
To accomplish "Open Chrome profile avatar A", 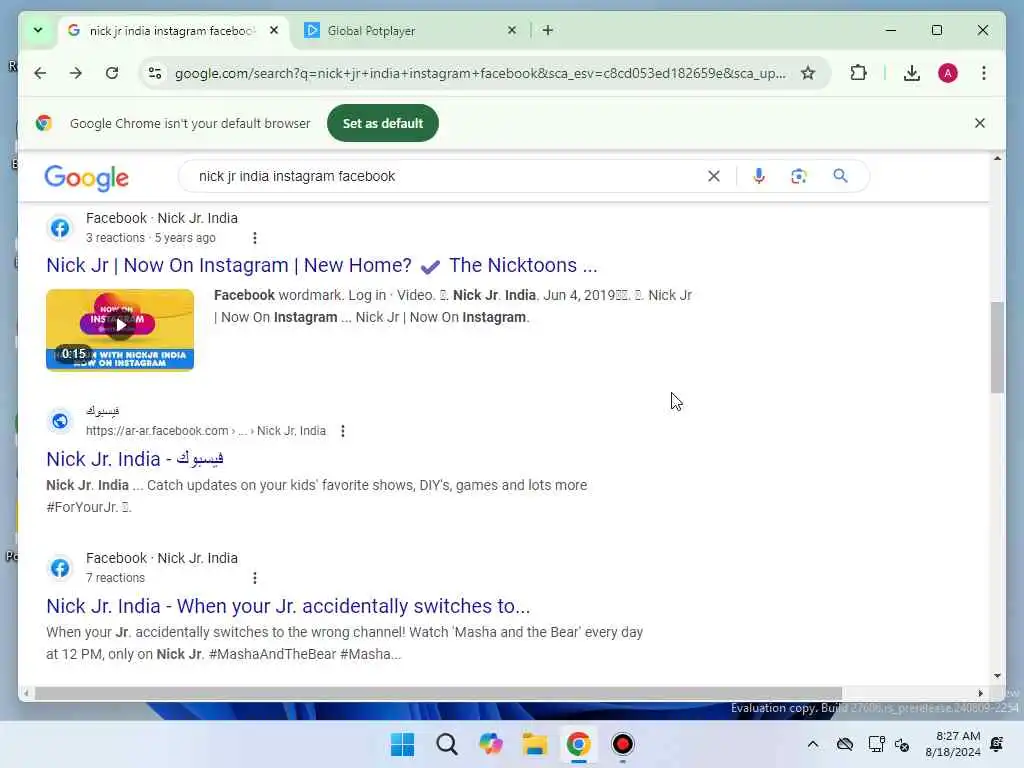I will point(948,73).
